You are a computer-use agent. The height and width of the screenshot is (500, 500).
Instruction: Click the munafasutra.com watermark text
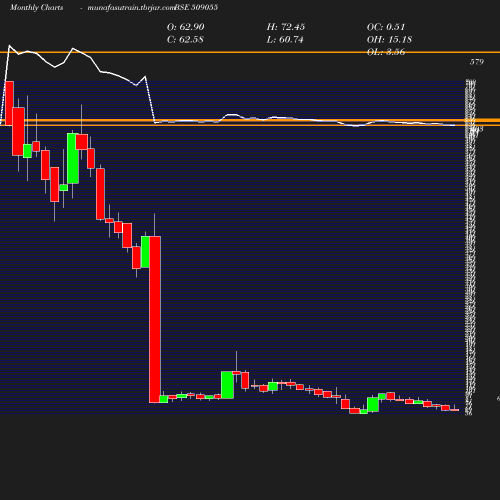(131, 7)
